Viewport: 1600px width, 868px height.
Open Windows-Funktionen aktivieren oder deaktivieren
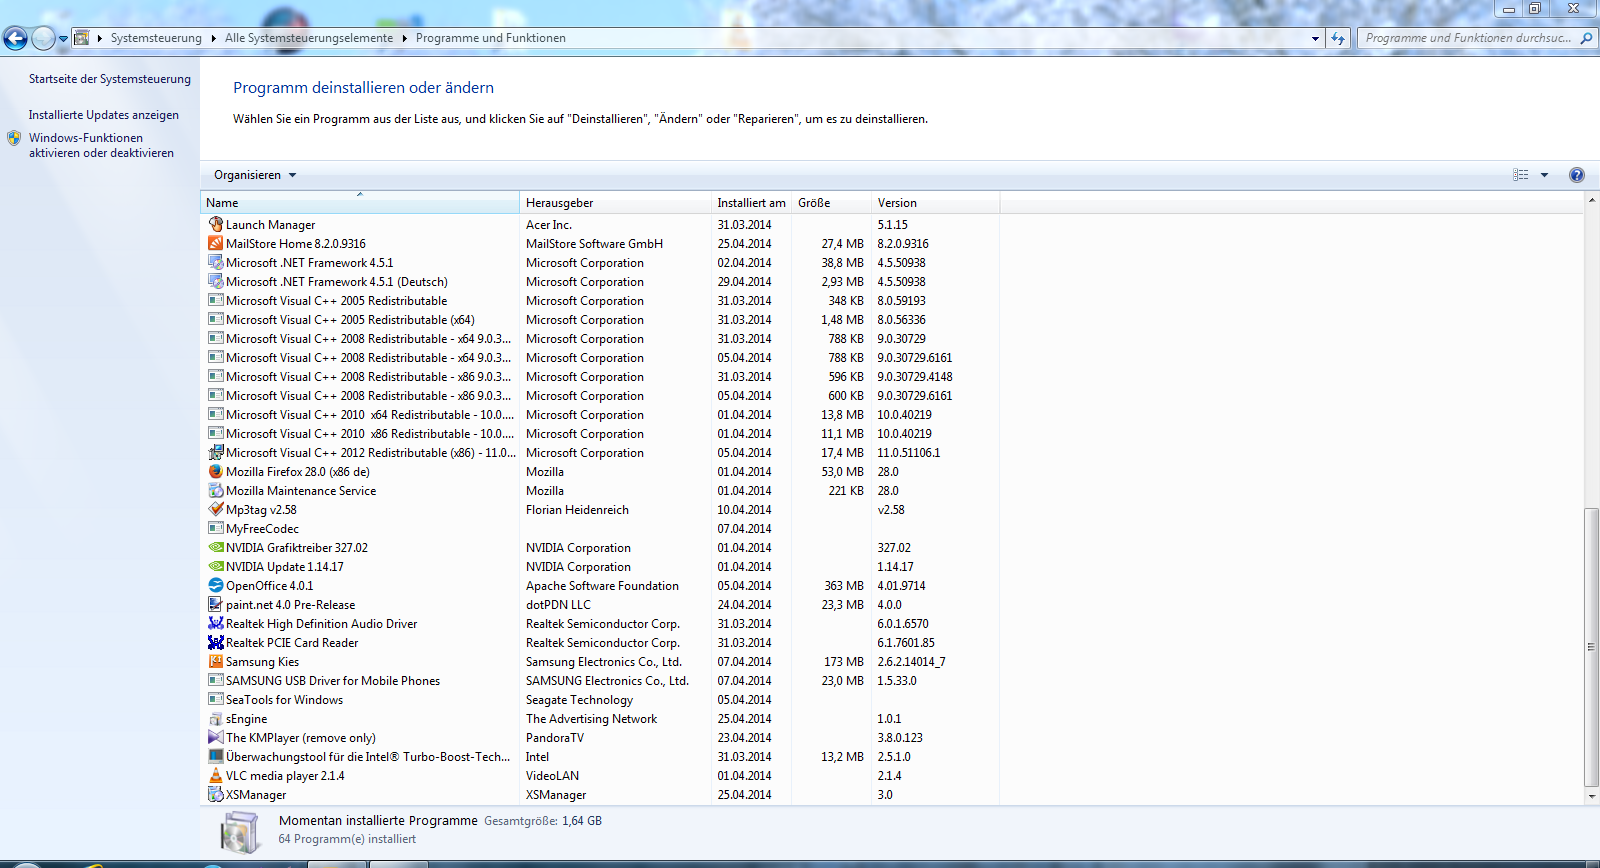tap(101, 145)
